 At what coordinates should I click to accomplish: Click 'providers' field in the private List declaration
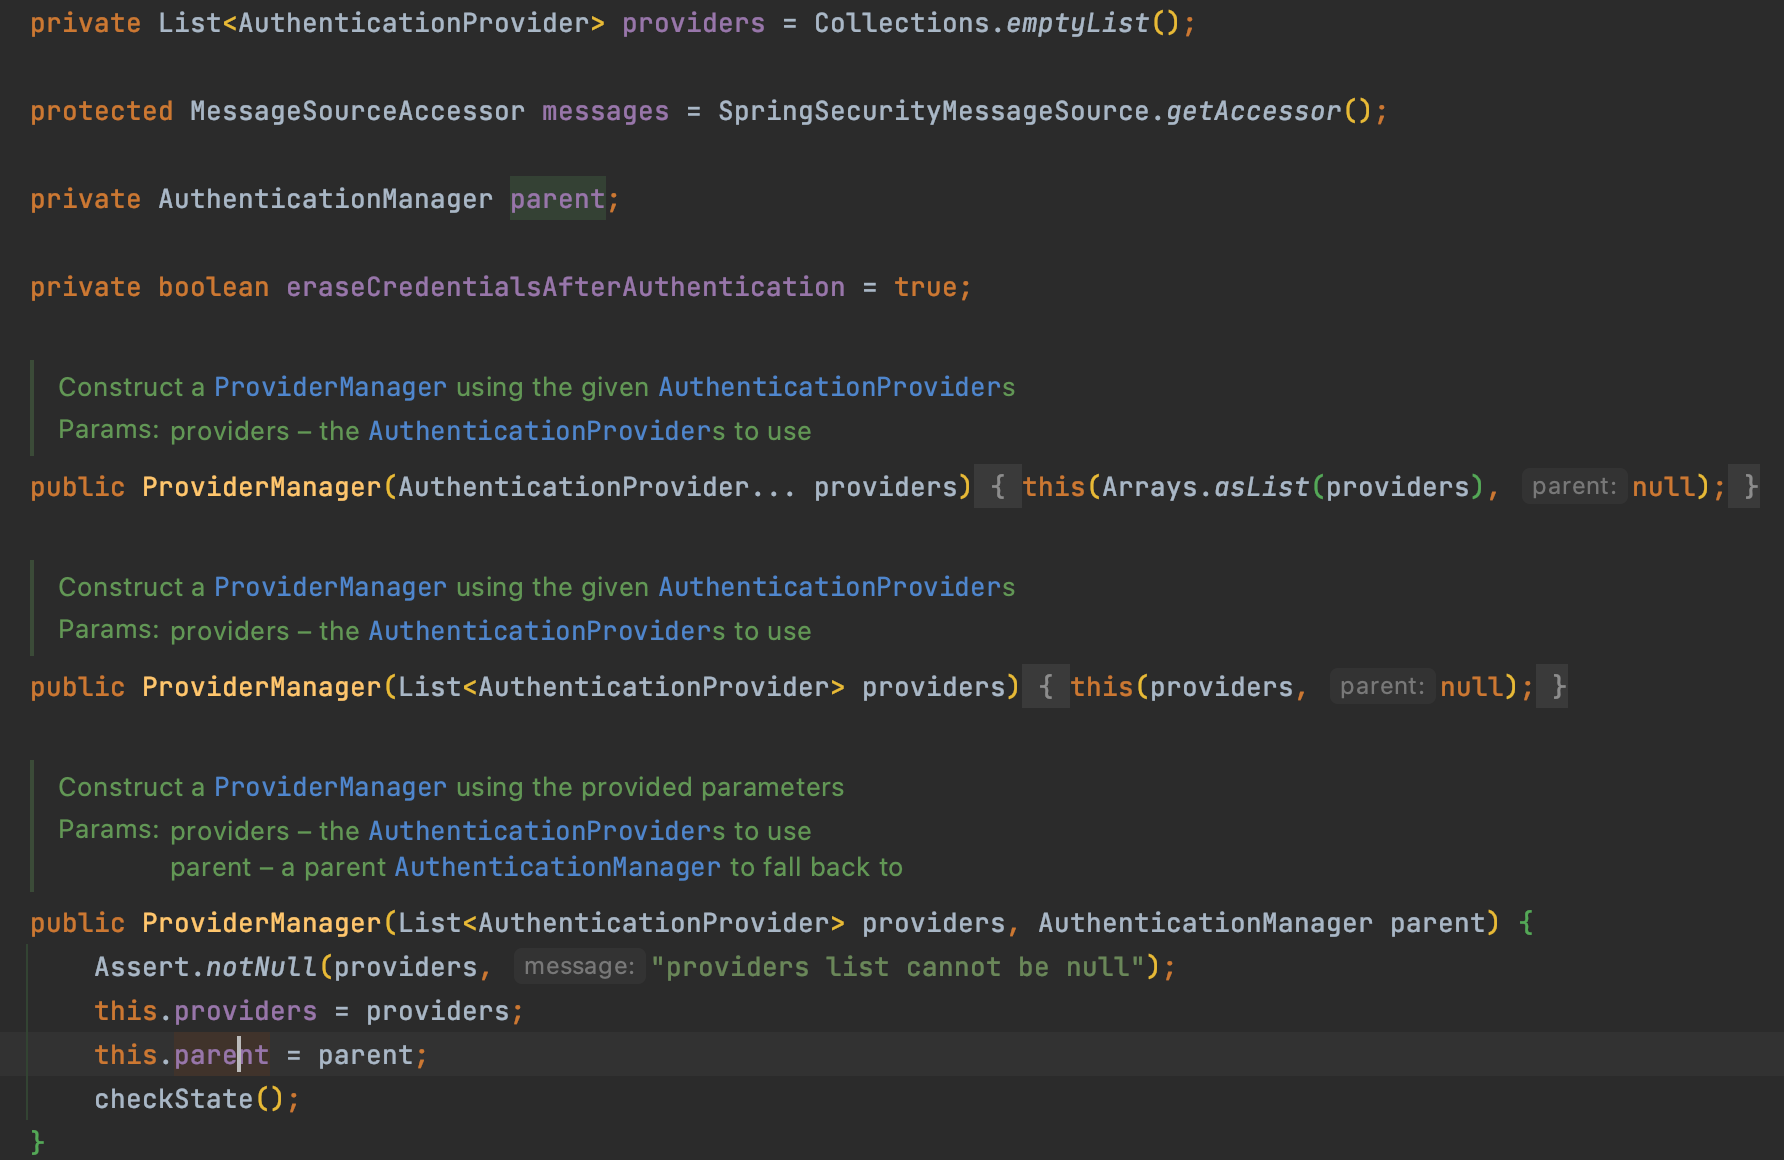pyautogui.click(x=693, y=23)
